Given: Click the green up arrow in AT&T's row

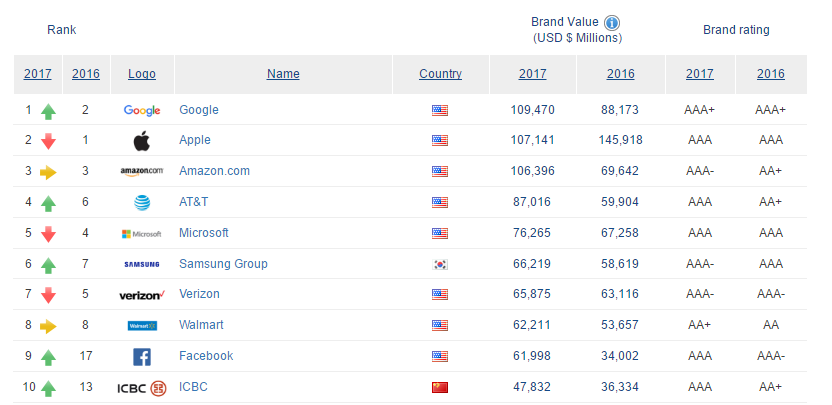Looking at the screenshot, I should pyautogui.click(x=48, y=204).
